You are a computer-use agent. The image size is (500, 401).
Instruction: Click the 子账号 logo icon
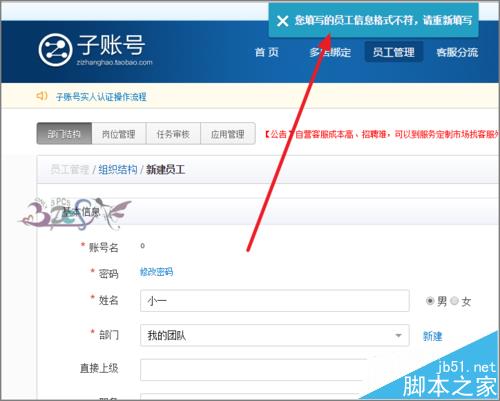(55, 50)
